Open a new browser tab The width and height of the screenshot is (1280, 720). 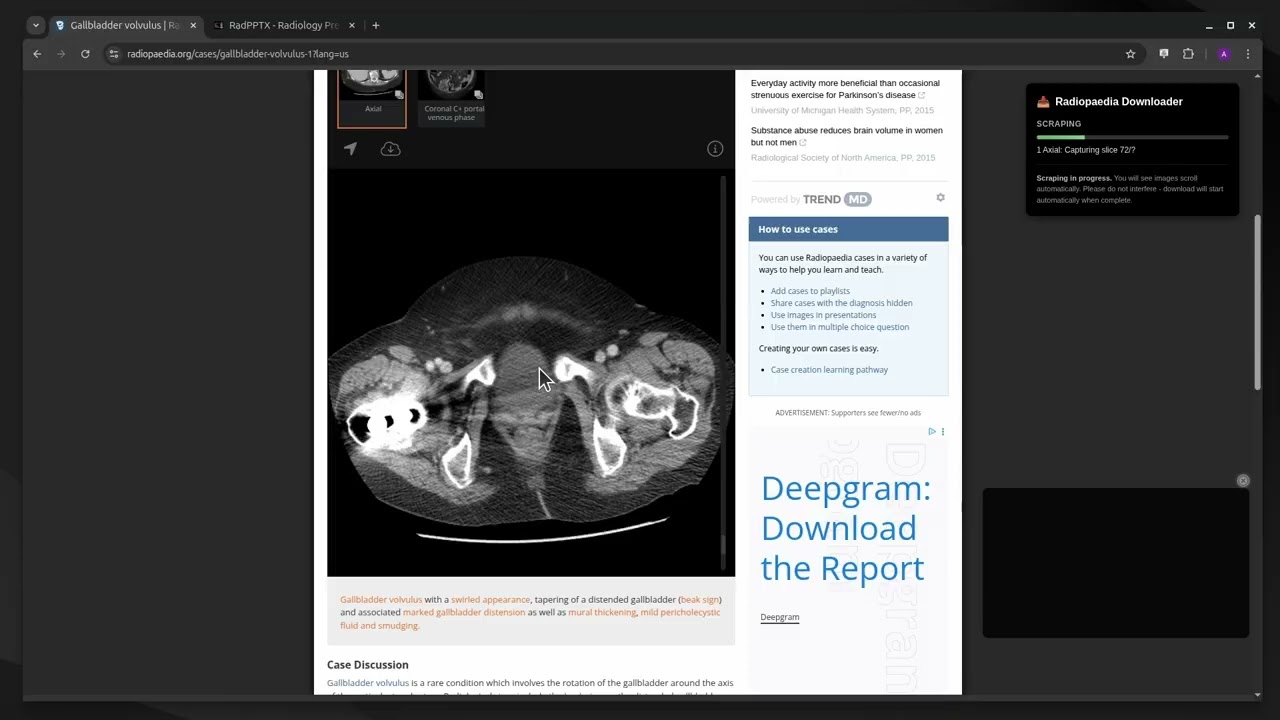(376, 25)
